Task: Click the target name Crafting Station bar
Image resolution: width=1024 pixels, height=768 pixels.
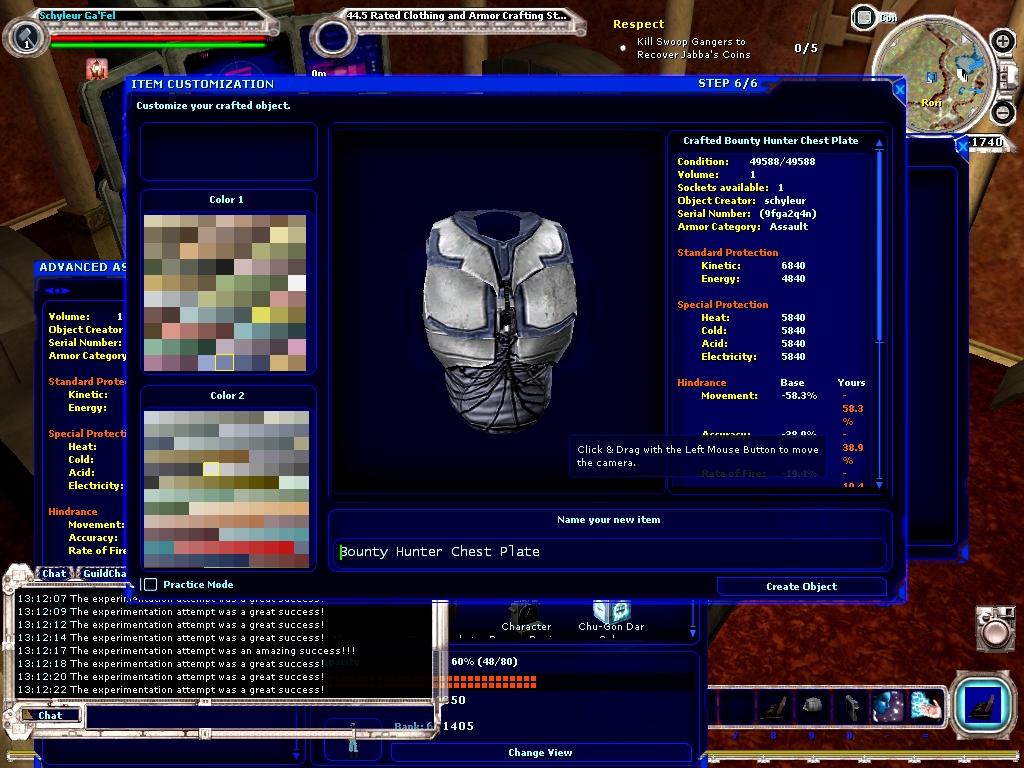Action: click(x=457, y=15)
